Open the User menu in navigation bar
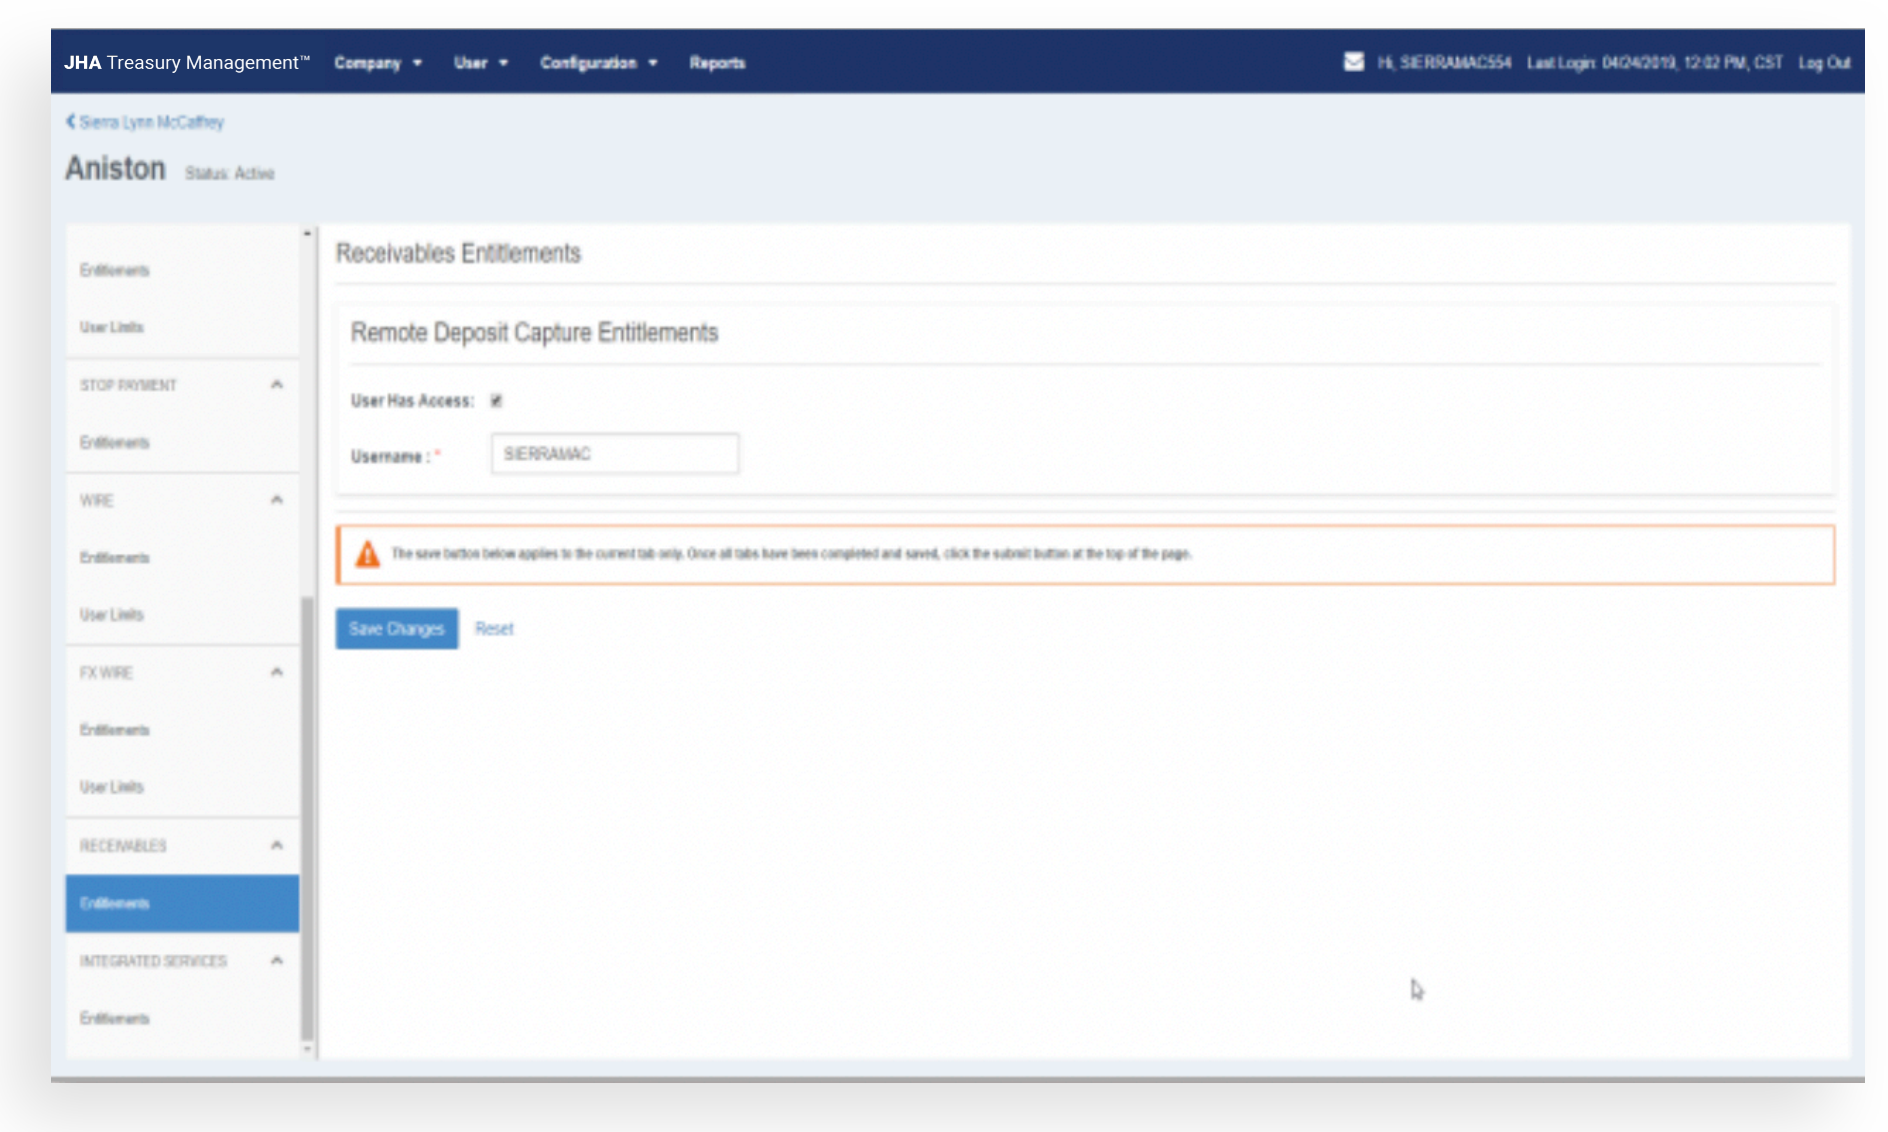 tap(480, 63)
